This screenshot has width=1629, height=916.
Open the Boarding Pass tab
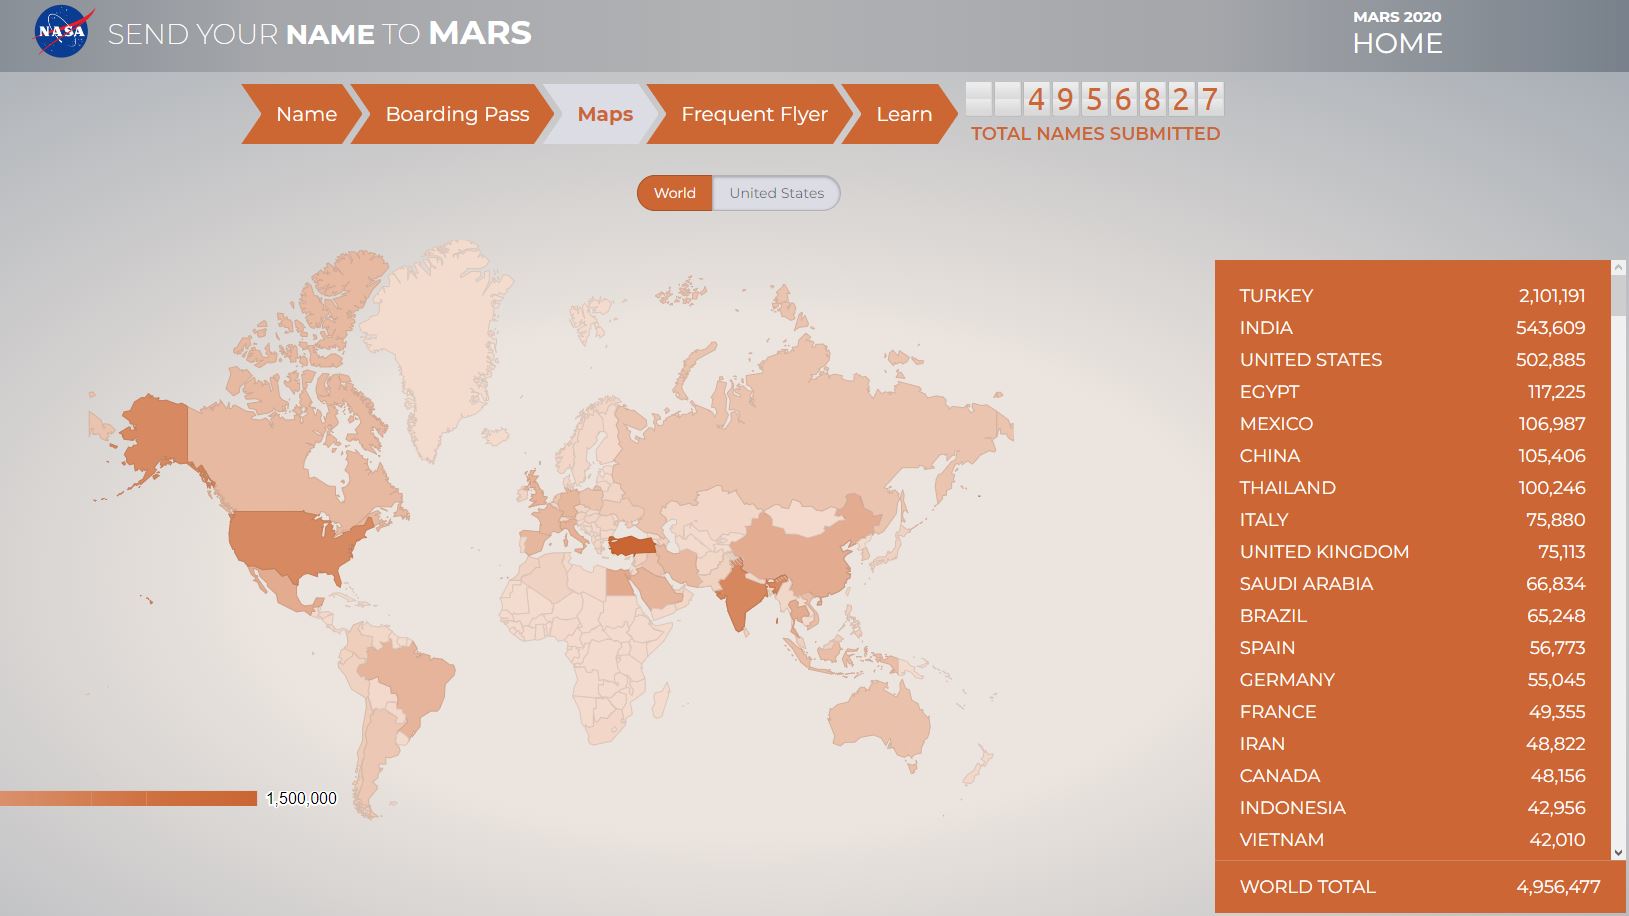tap(453, 114)
